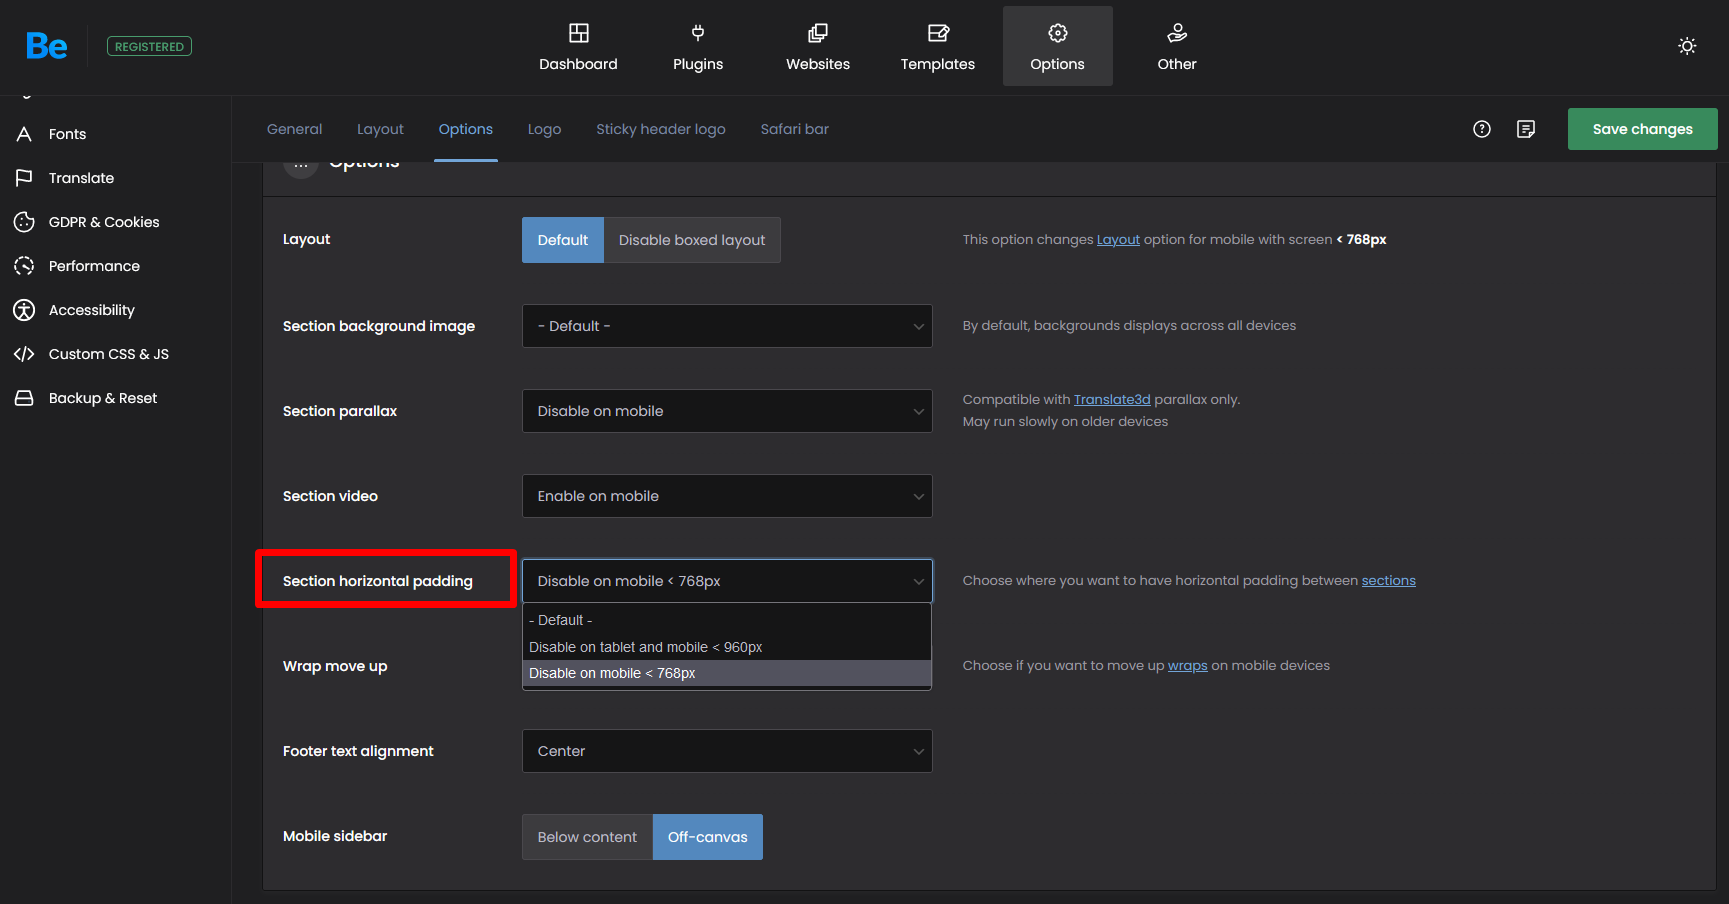The width and height of the screenshot is (1729, 904).
Task: Switch to the General tab
Action: [294, 129]
